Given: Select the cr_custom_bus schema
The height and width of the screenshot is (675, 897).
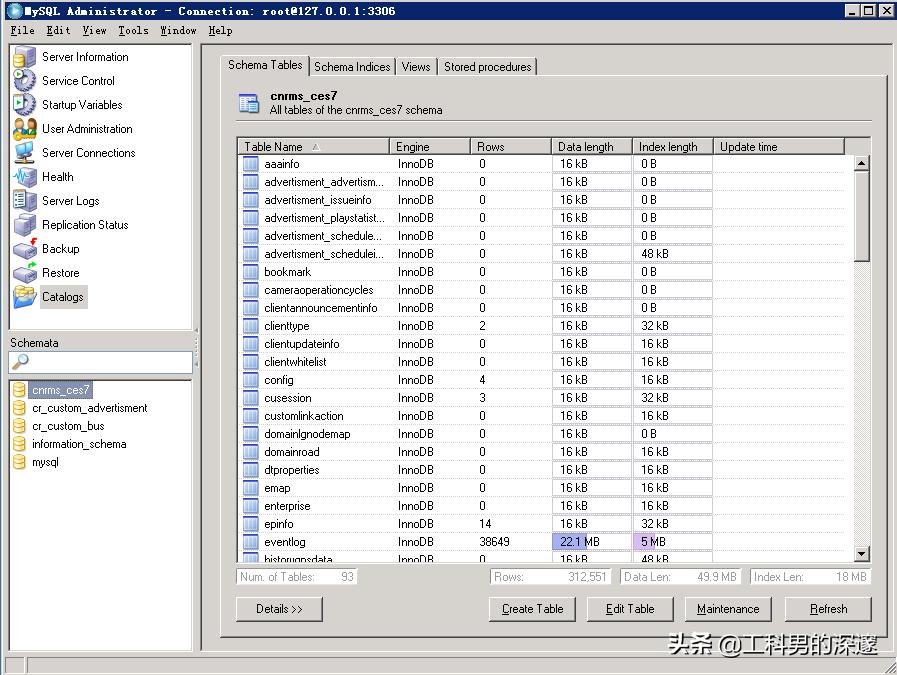Looking at the screenshot, I should 68,426.
